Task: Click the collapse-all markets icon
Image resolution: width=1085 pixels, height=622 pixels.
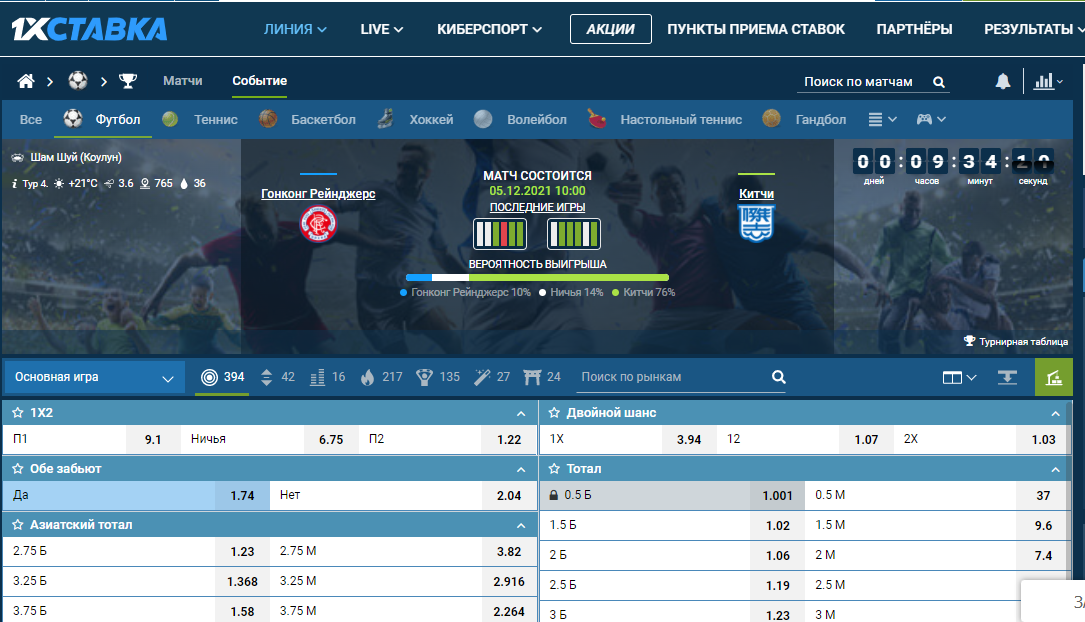Action: click(1007, 377)
